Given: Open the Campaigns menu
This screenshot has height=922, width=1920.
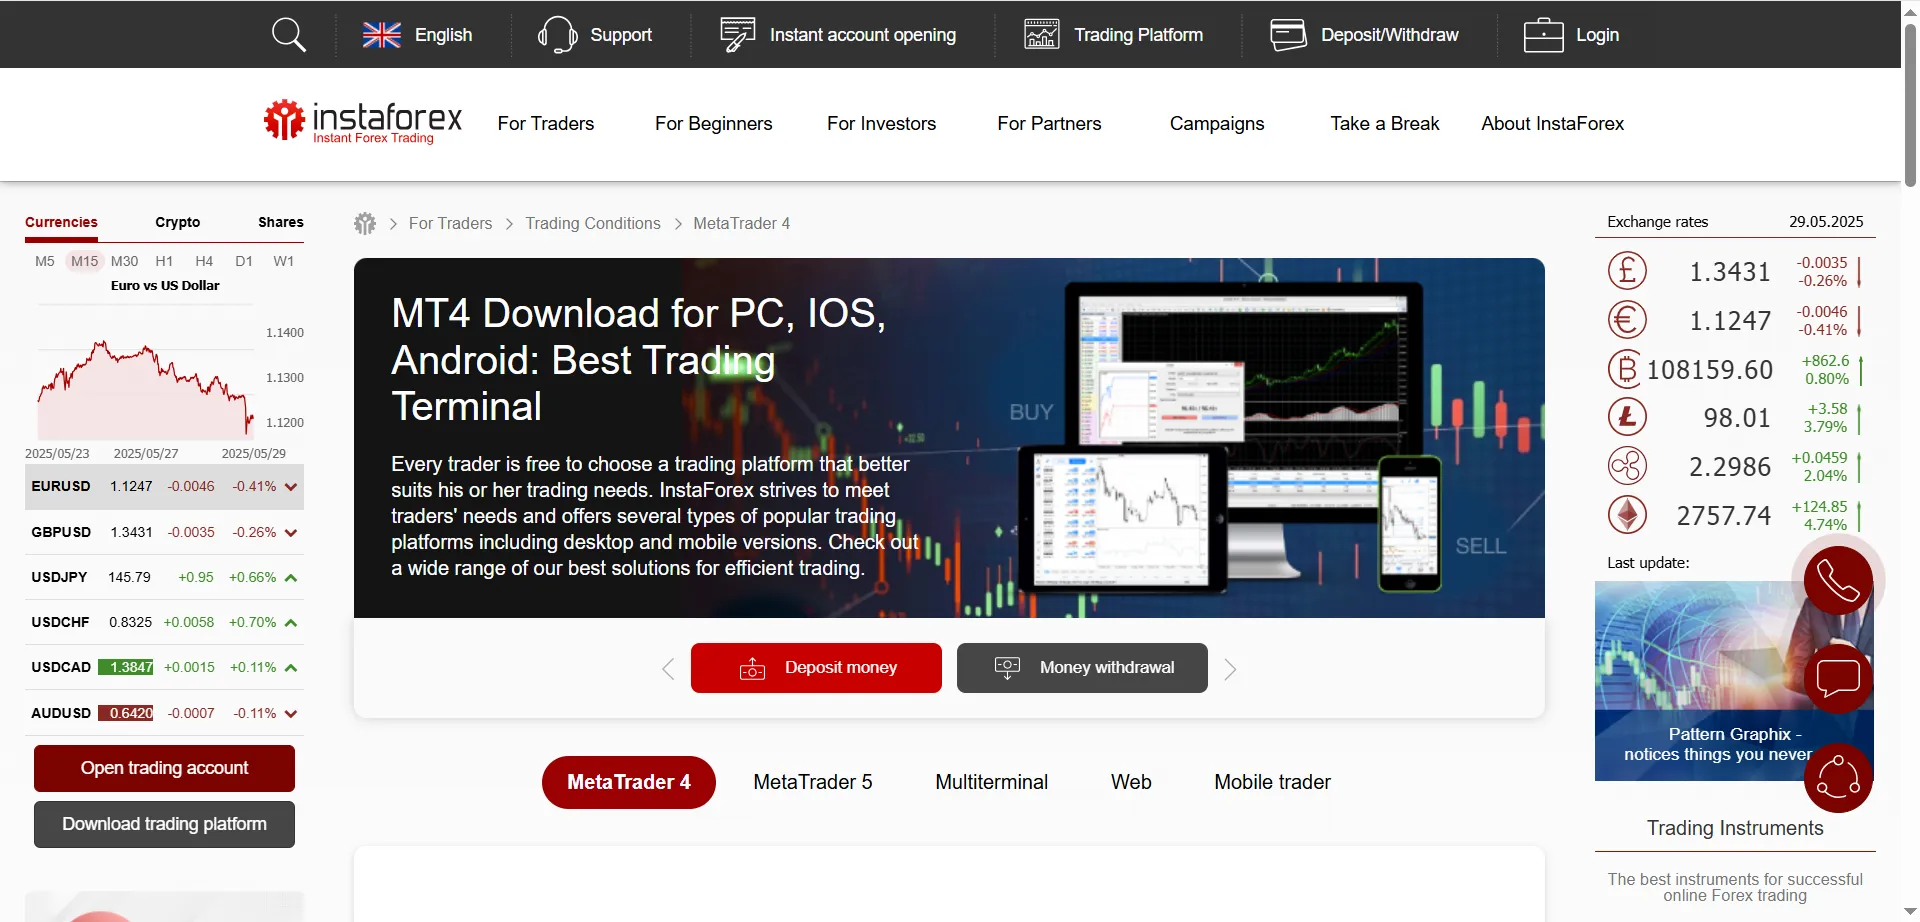Looking at the screenshot, I should coord(1217,124).
